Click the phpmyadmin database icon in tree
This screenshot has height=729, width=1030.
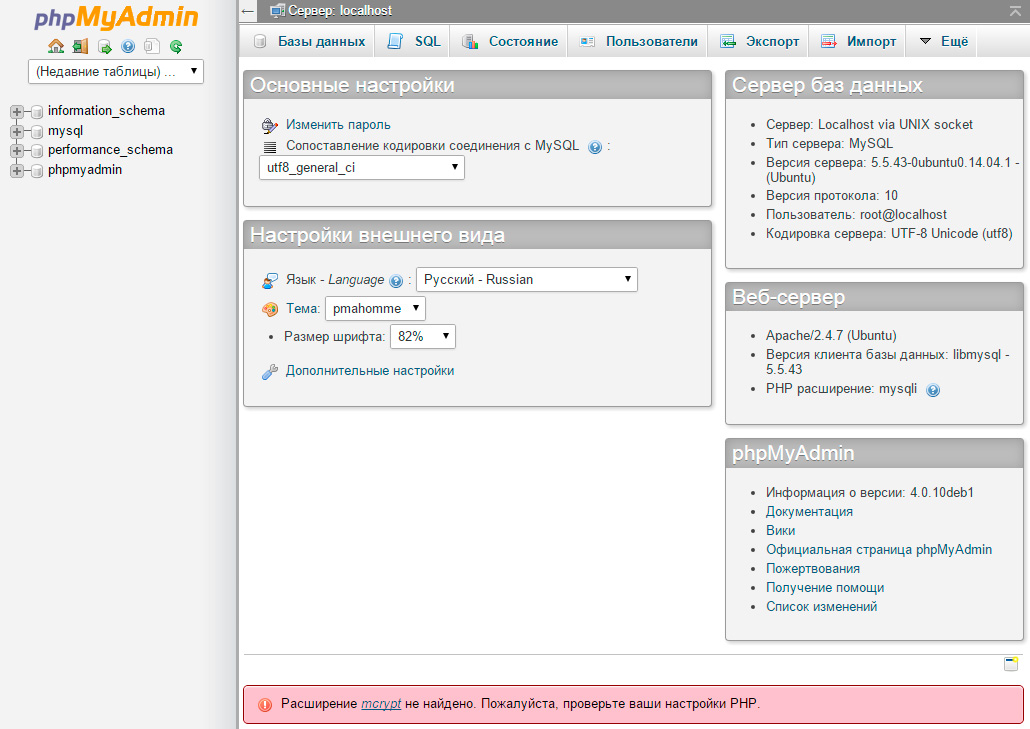click(37, 171)
